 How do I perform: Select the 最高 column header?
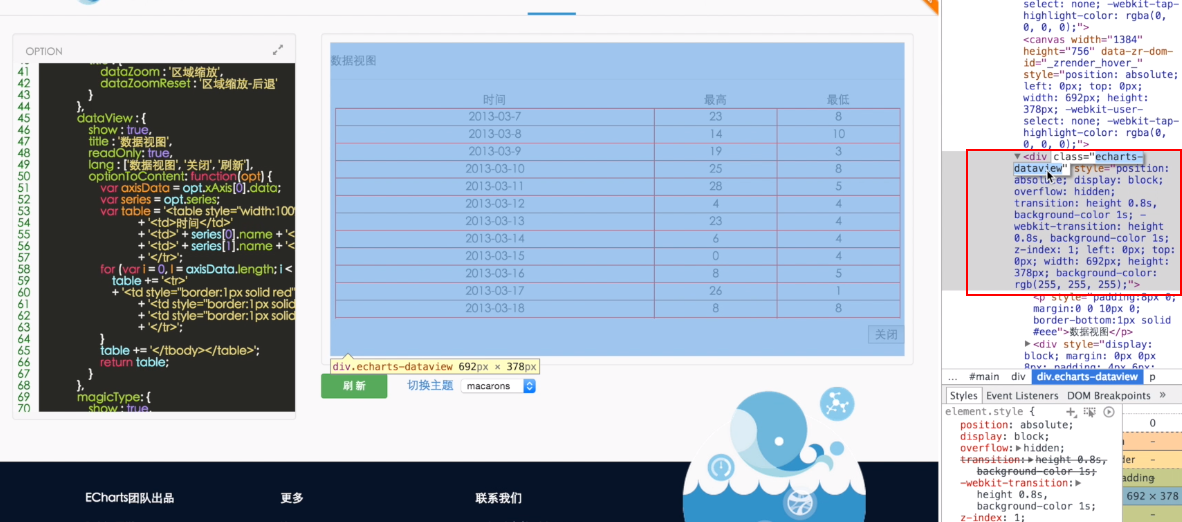[x=715, y=100]
